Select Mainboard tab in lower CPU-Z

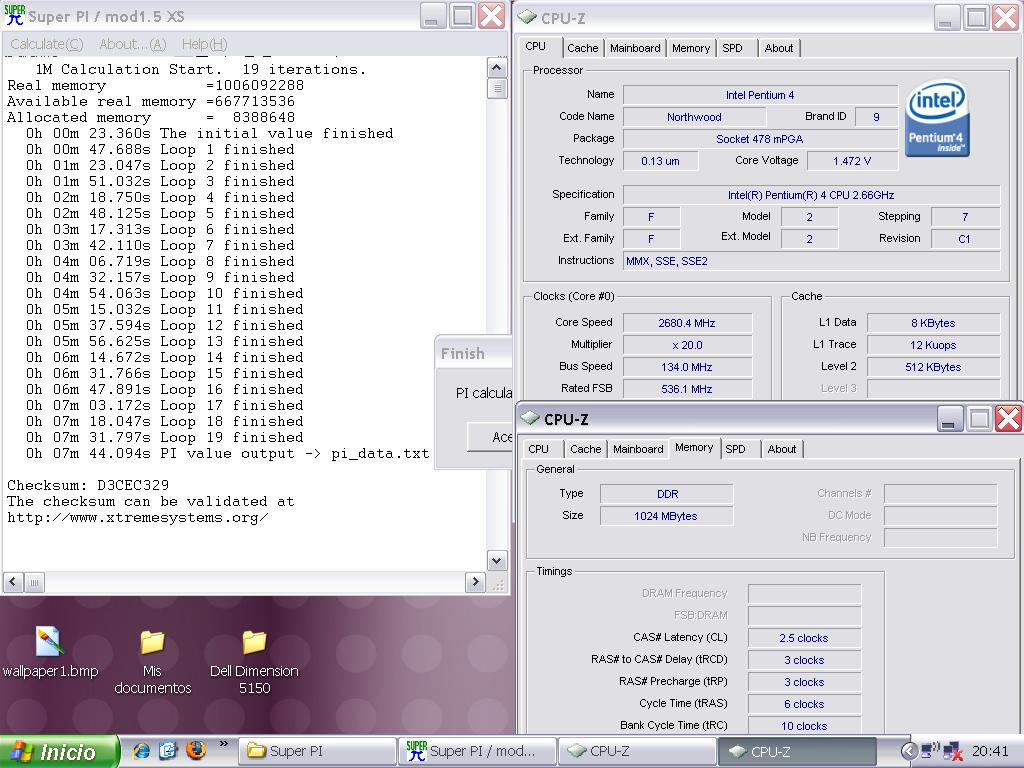[638, 449]
